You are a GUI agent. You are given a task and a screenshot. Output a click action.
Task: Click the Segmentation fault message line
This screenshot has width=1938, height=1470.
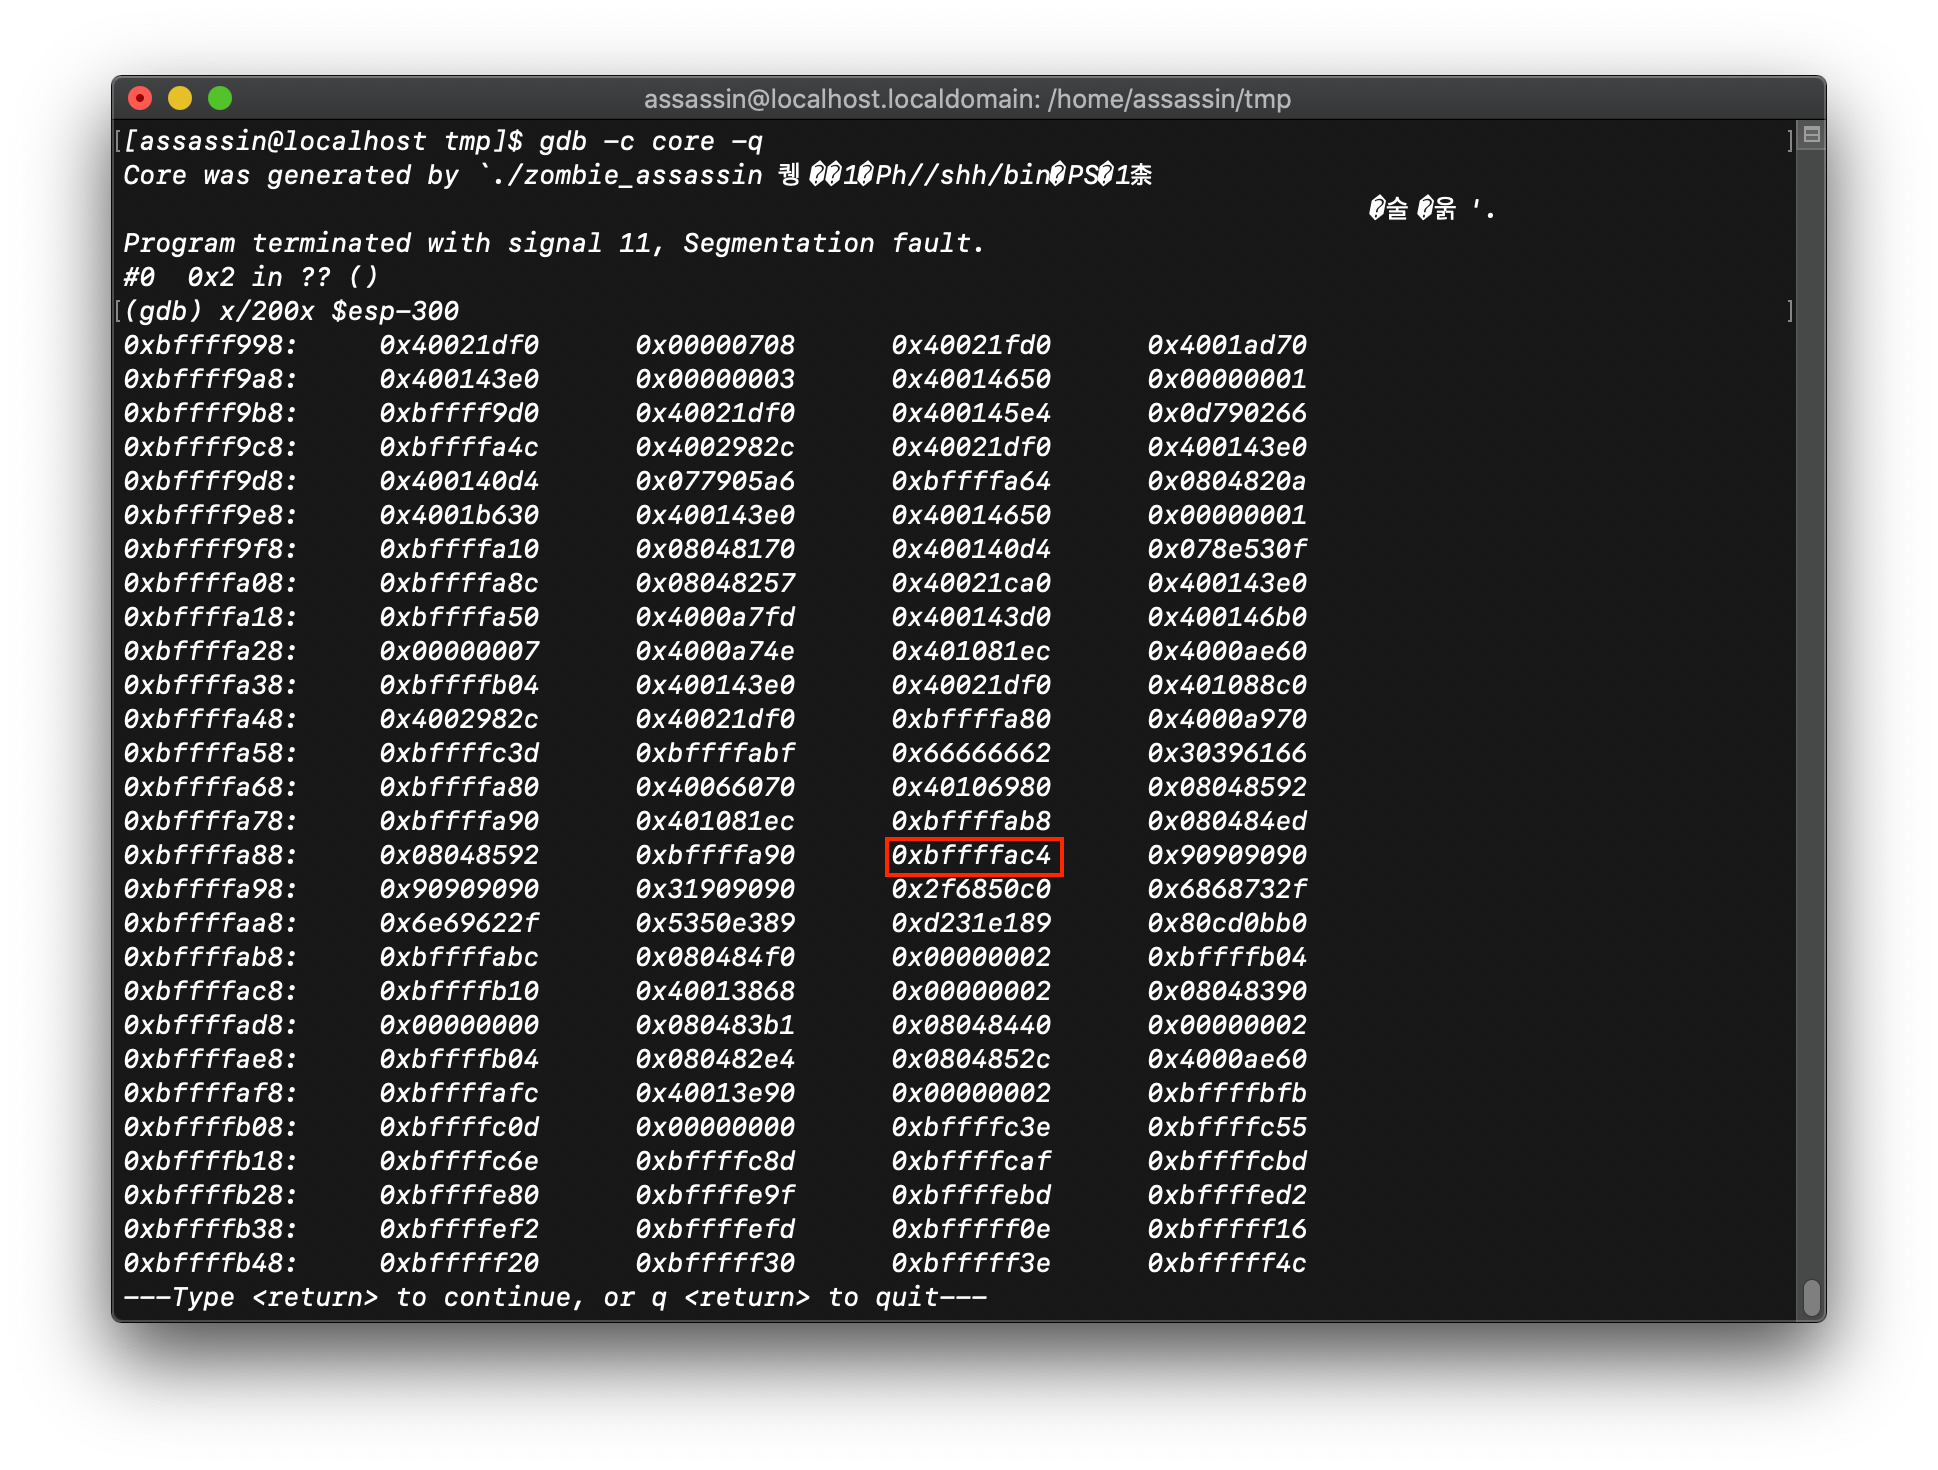coord(554,243)
